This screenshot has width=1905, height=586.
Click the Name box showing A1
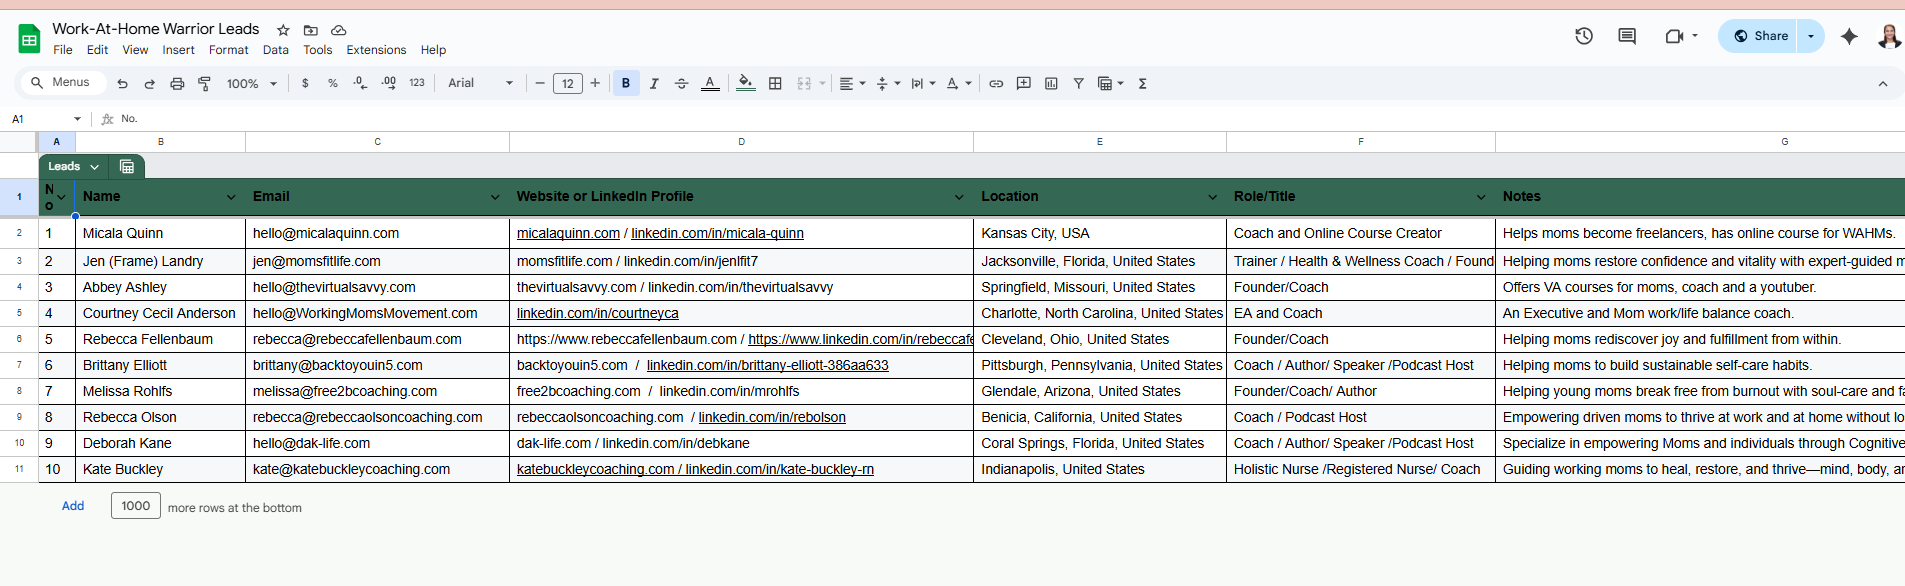[46, 119]
